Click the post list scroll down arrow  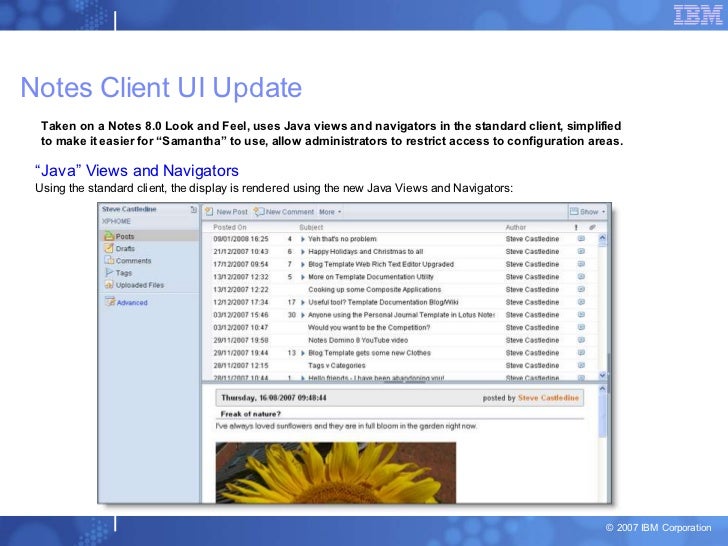602,375
